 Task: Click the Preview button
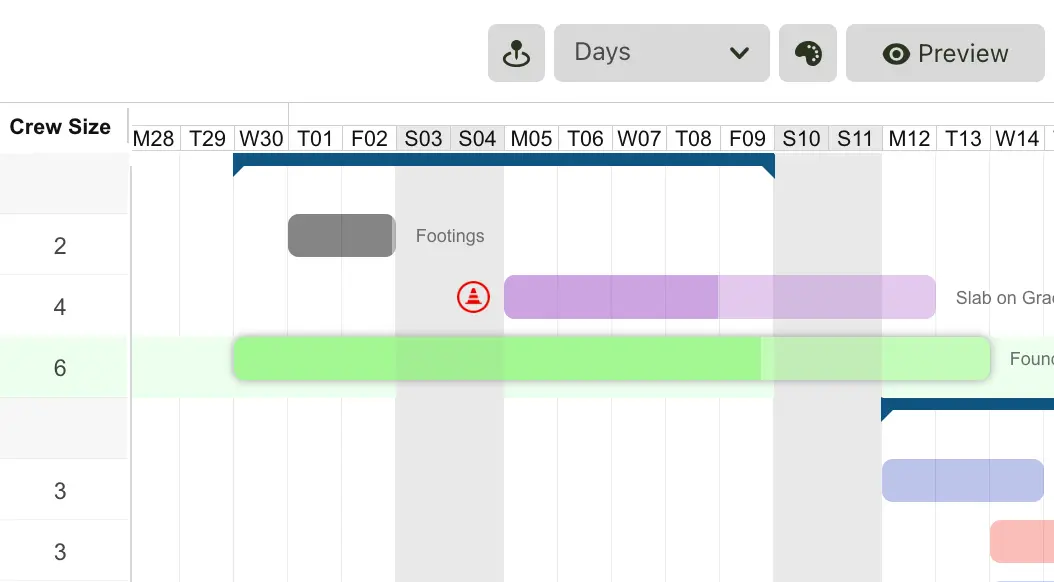point(945,53)
